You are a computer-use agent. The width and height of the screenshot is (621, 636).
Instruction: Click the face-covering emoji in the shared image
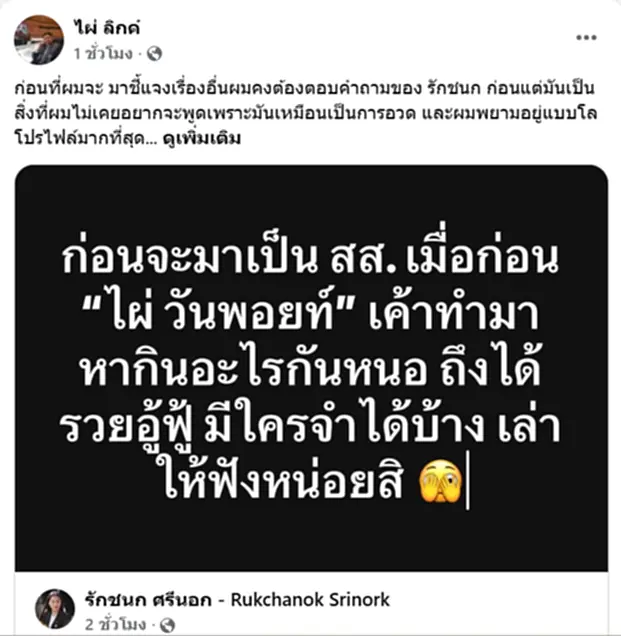tap(440, 482)
